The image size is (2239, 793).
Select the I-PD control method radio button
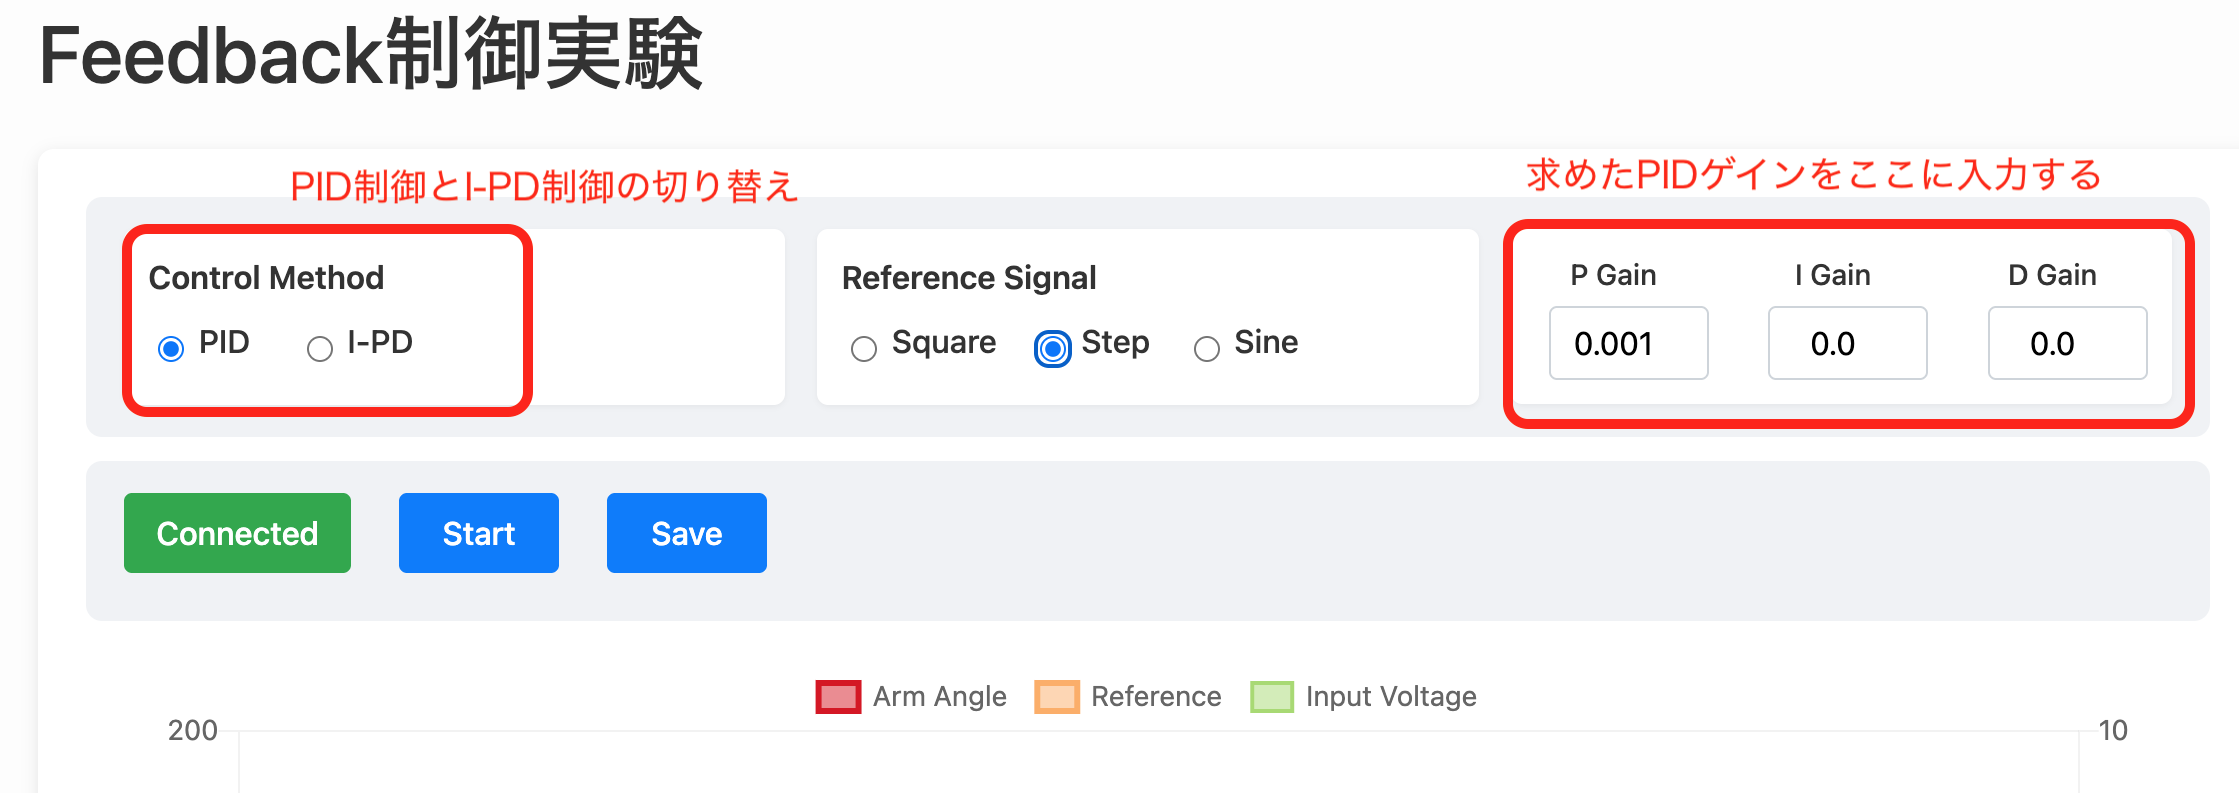click(x=320, y=349)
